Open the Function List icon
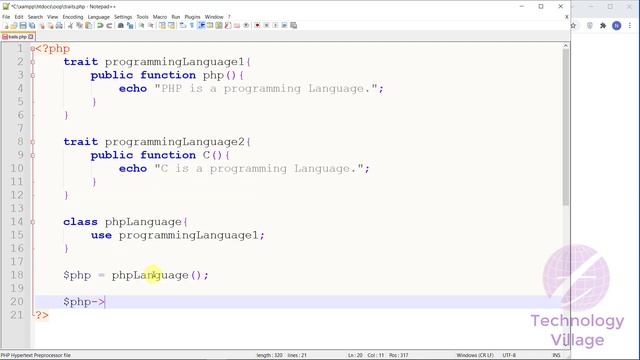Image resolution: width=640 pixels, height=360 pixels. point(228,25)
